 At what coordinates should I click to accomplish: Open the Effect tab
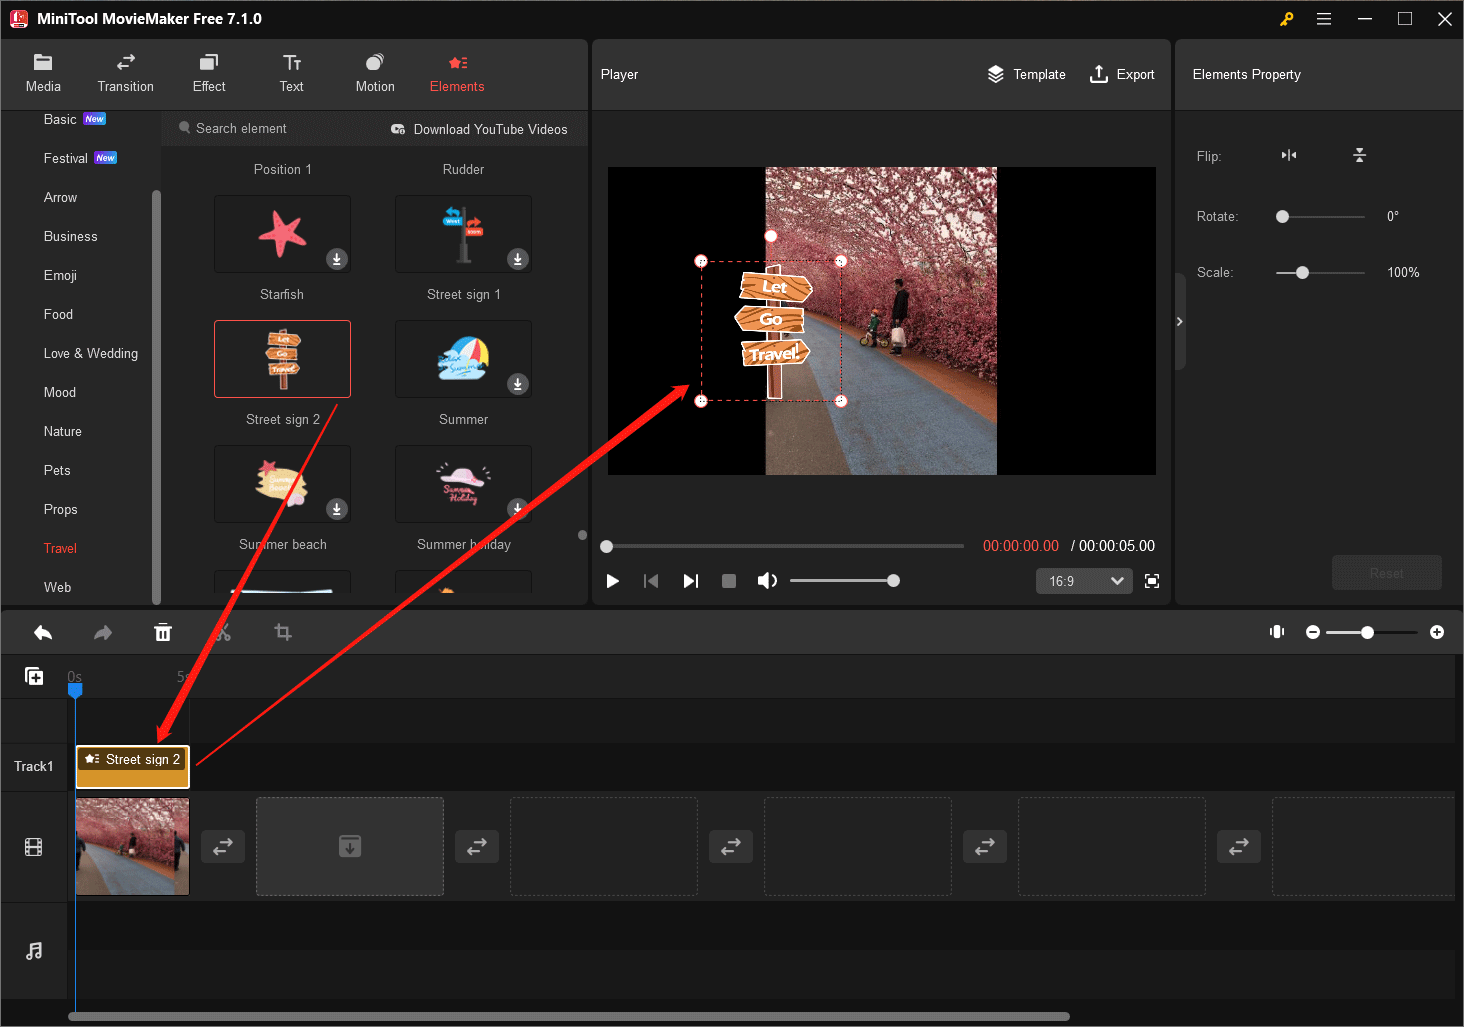tap(209, 74)
